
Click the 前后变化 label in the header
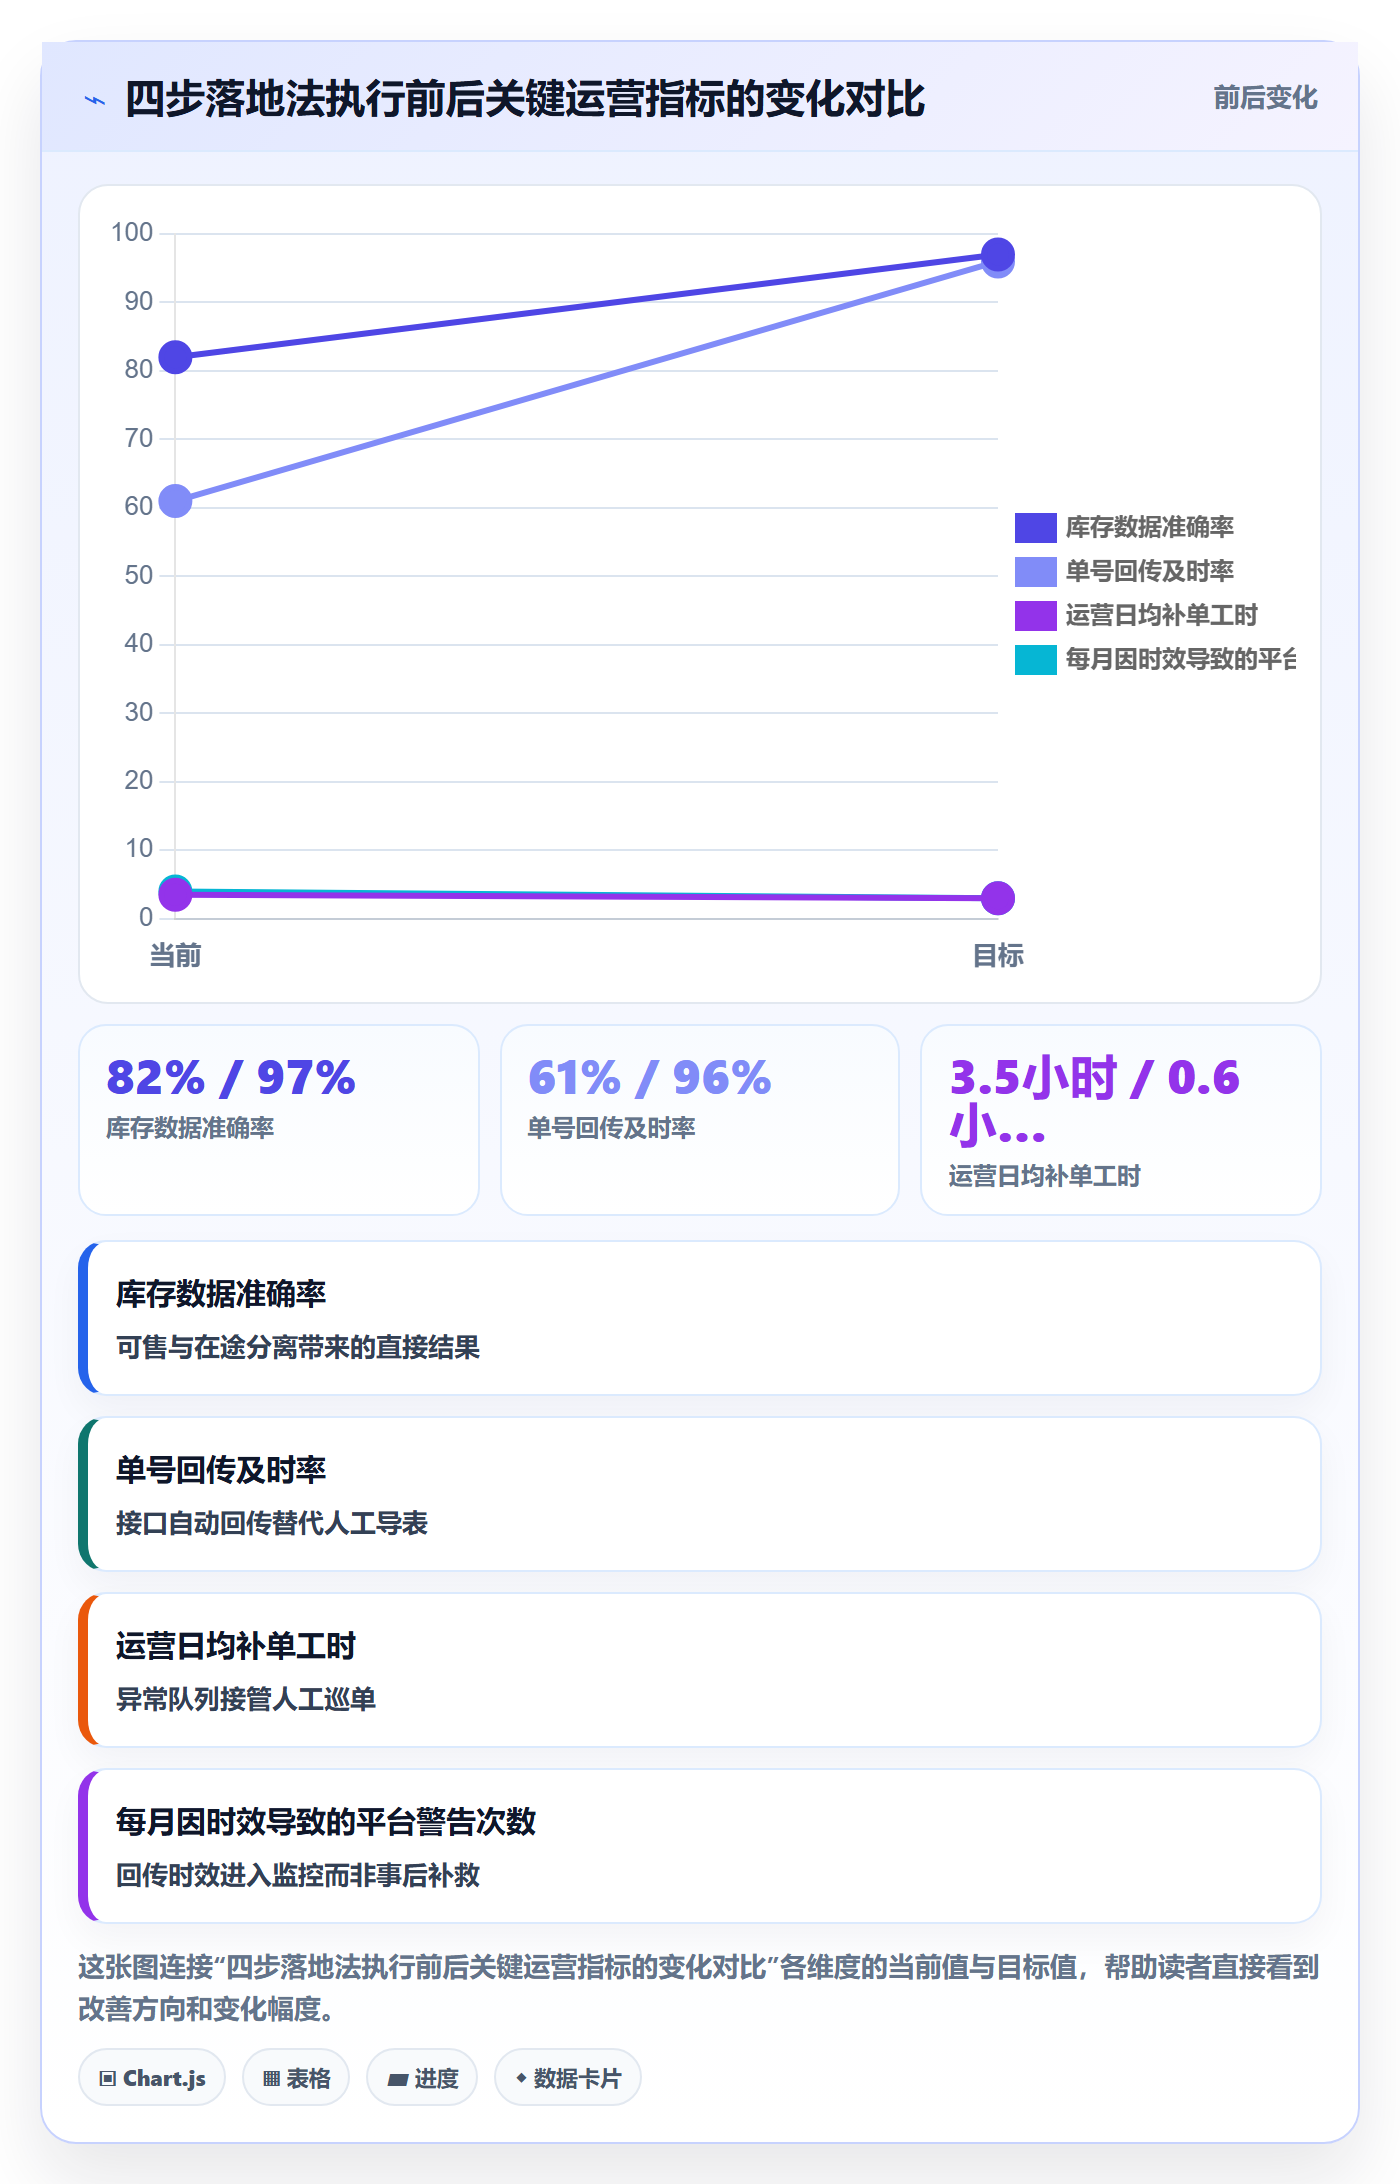pos(1265,98)
